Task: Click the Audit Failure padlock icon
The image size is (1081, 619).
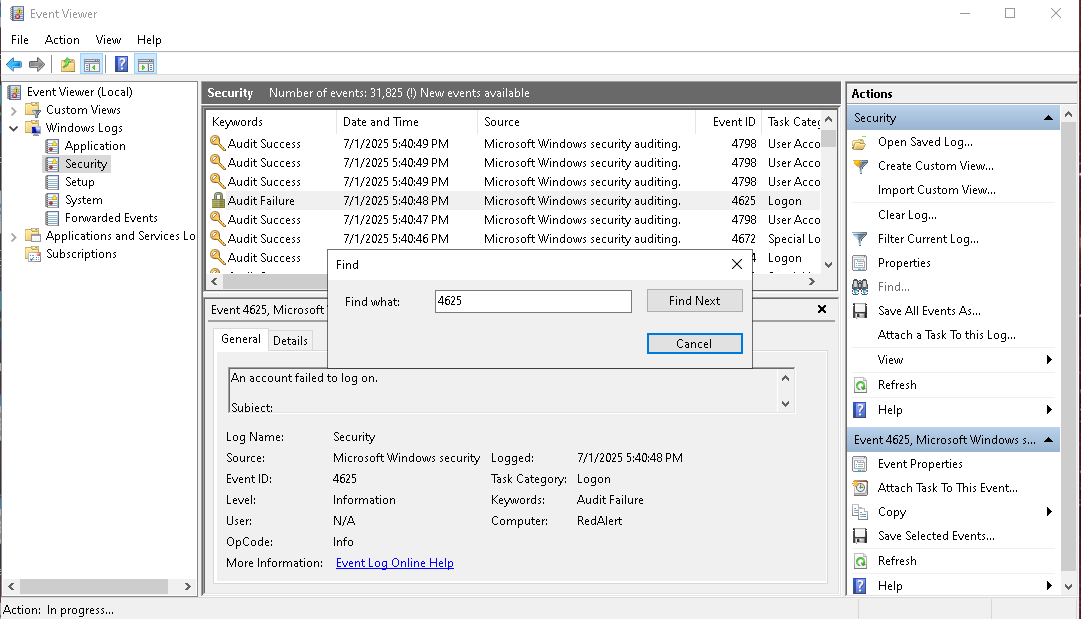Action: tap(218, 201)
